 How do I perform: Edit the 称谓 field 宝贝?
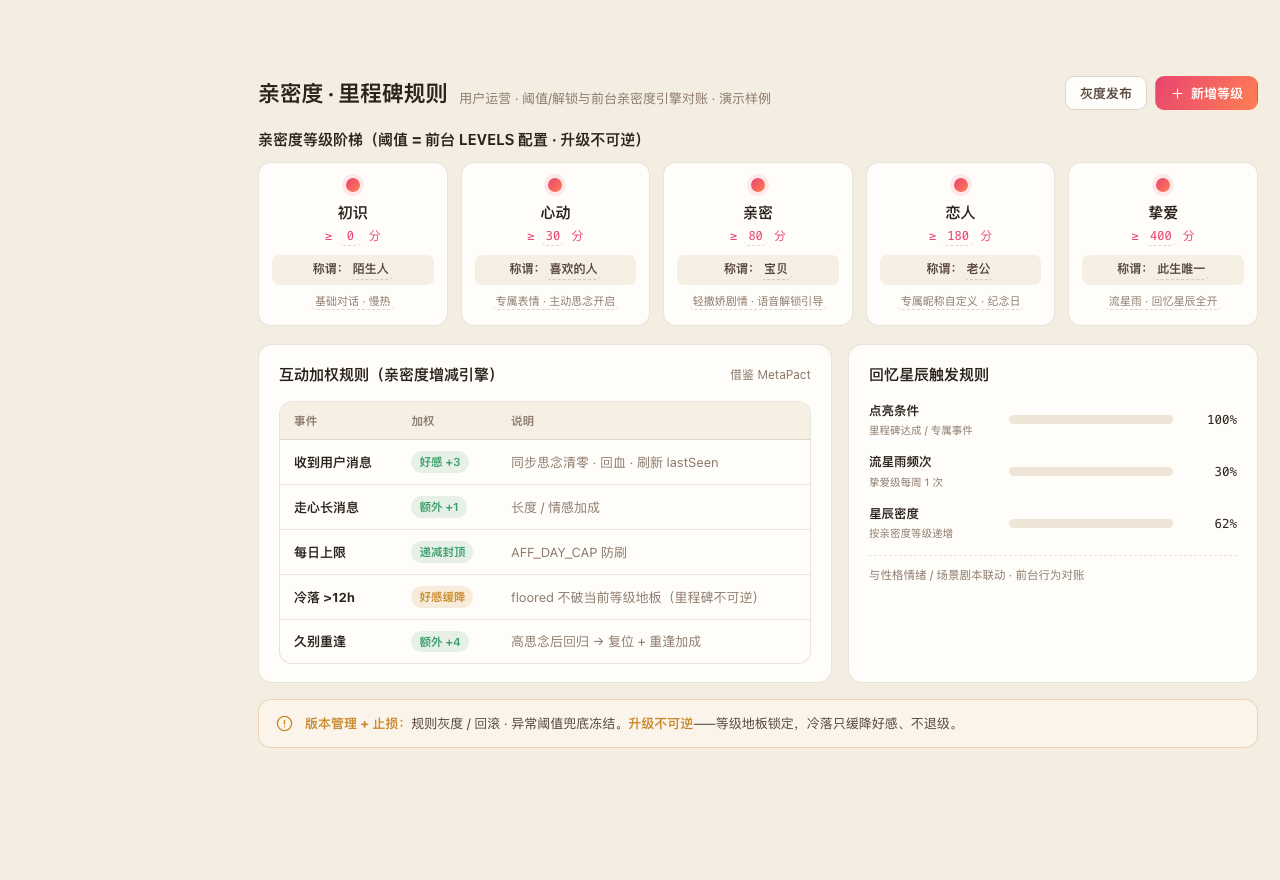coord(775,269)
